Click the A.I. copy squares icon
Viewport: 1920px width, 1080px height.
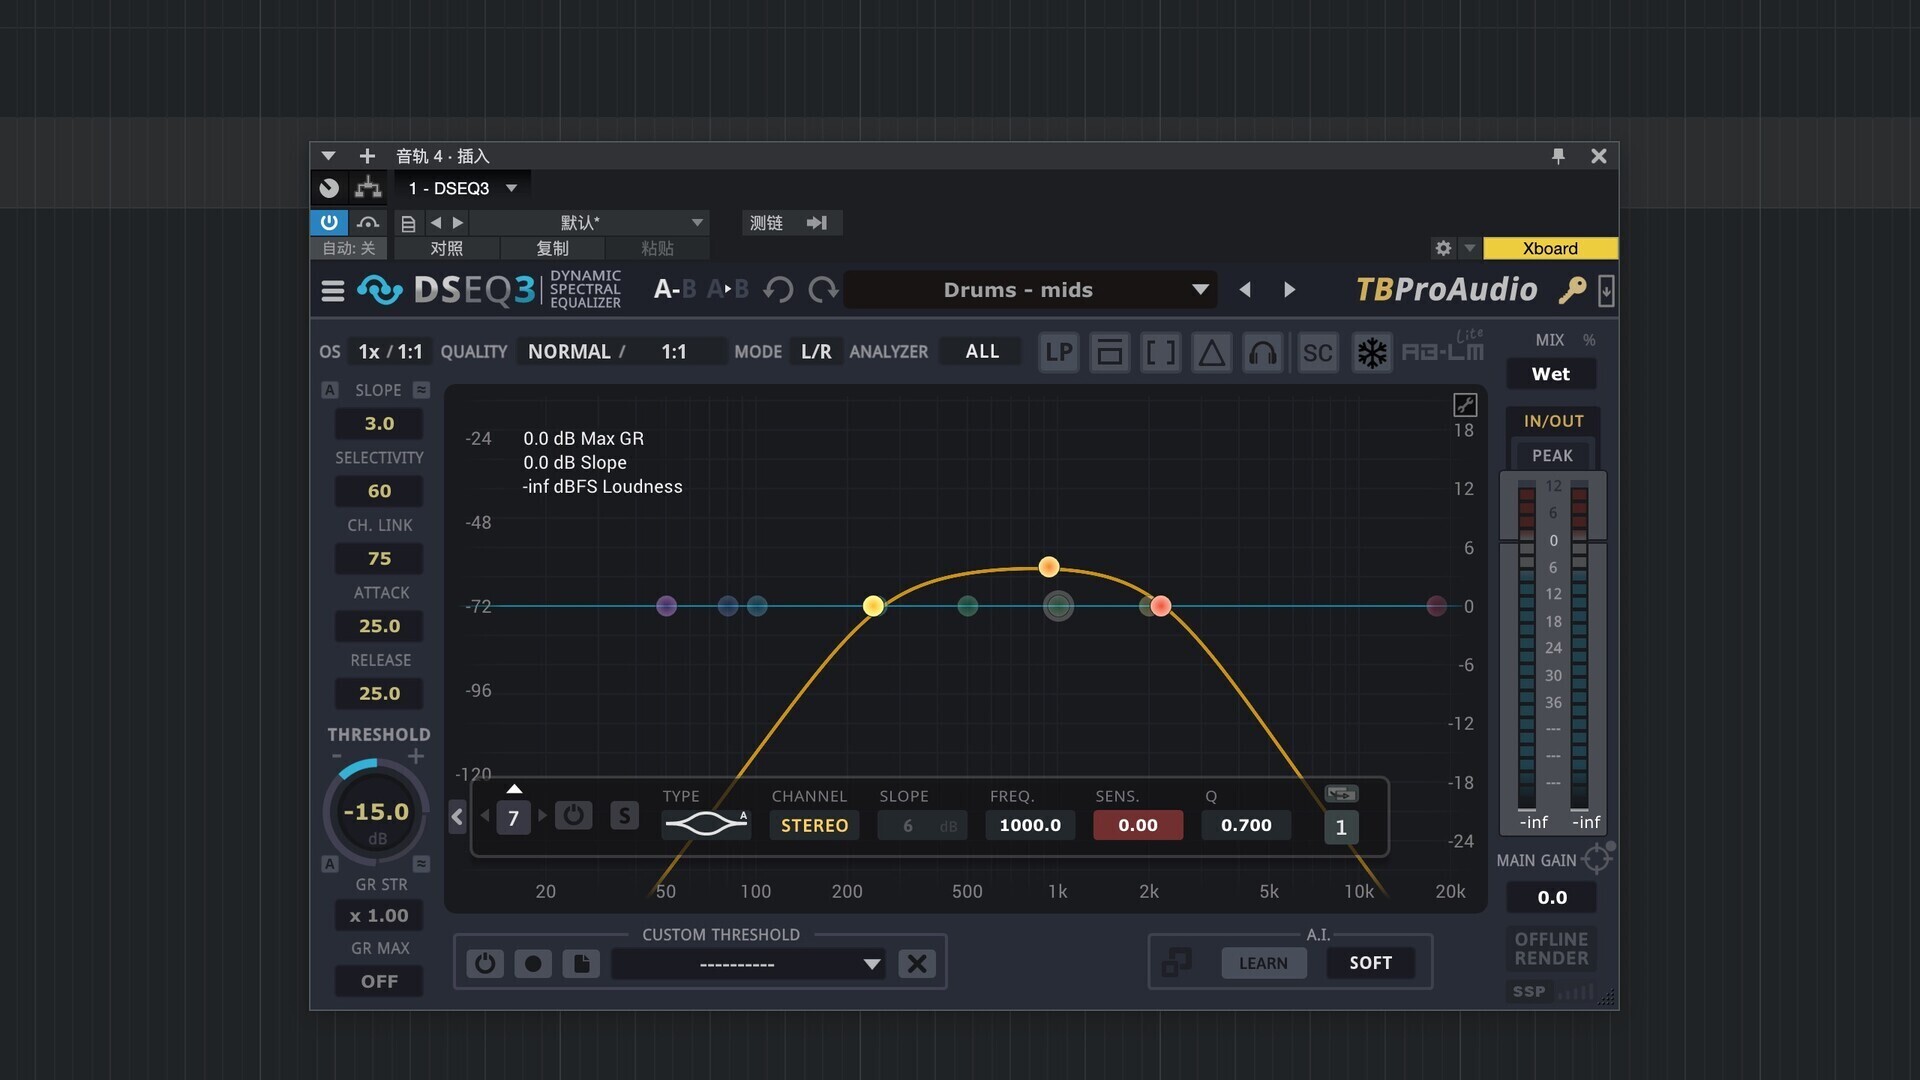1176,962
